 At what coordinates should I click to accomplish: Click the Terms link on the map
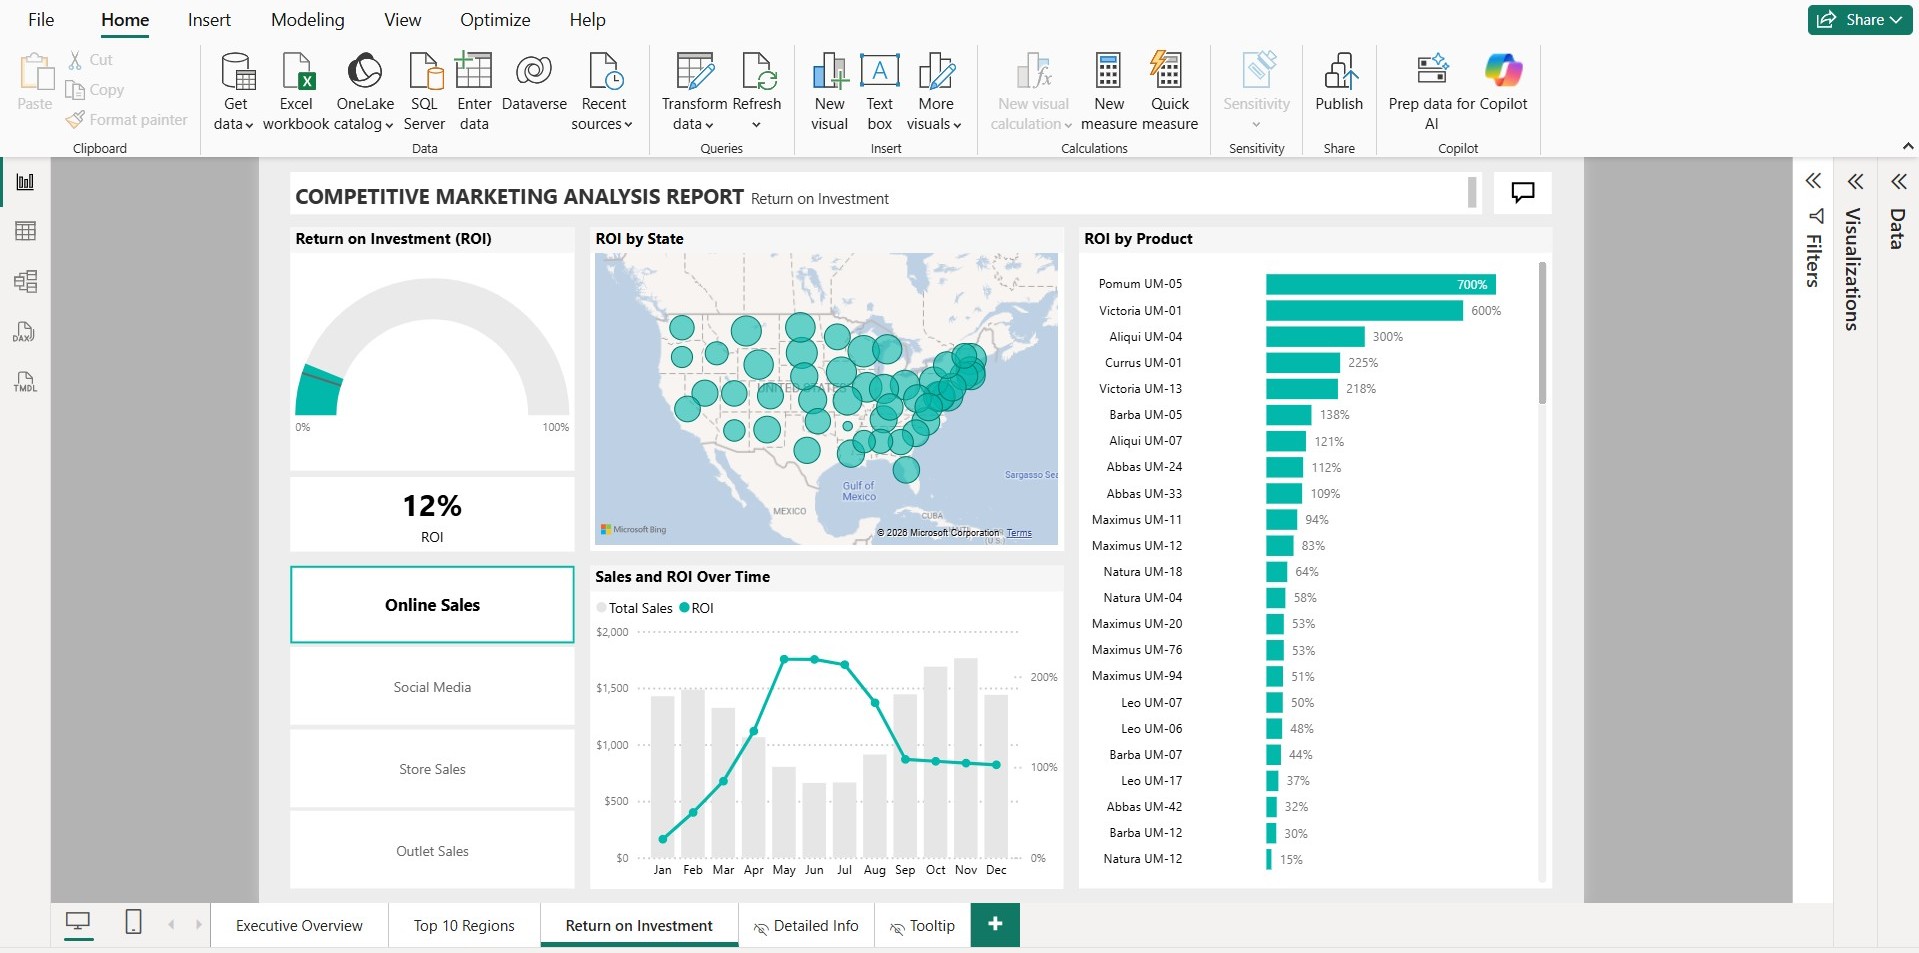[1018, 533]
